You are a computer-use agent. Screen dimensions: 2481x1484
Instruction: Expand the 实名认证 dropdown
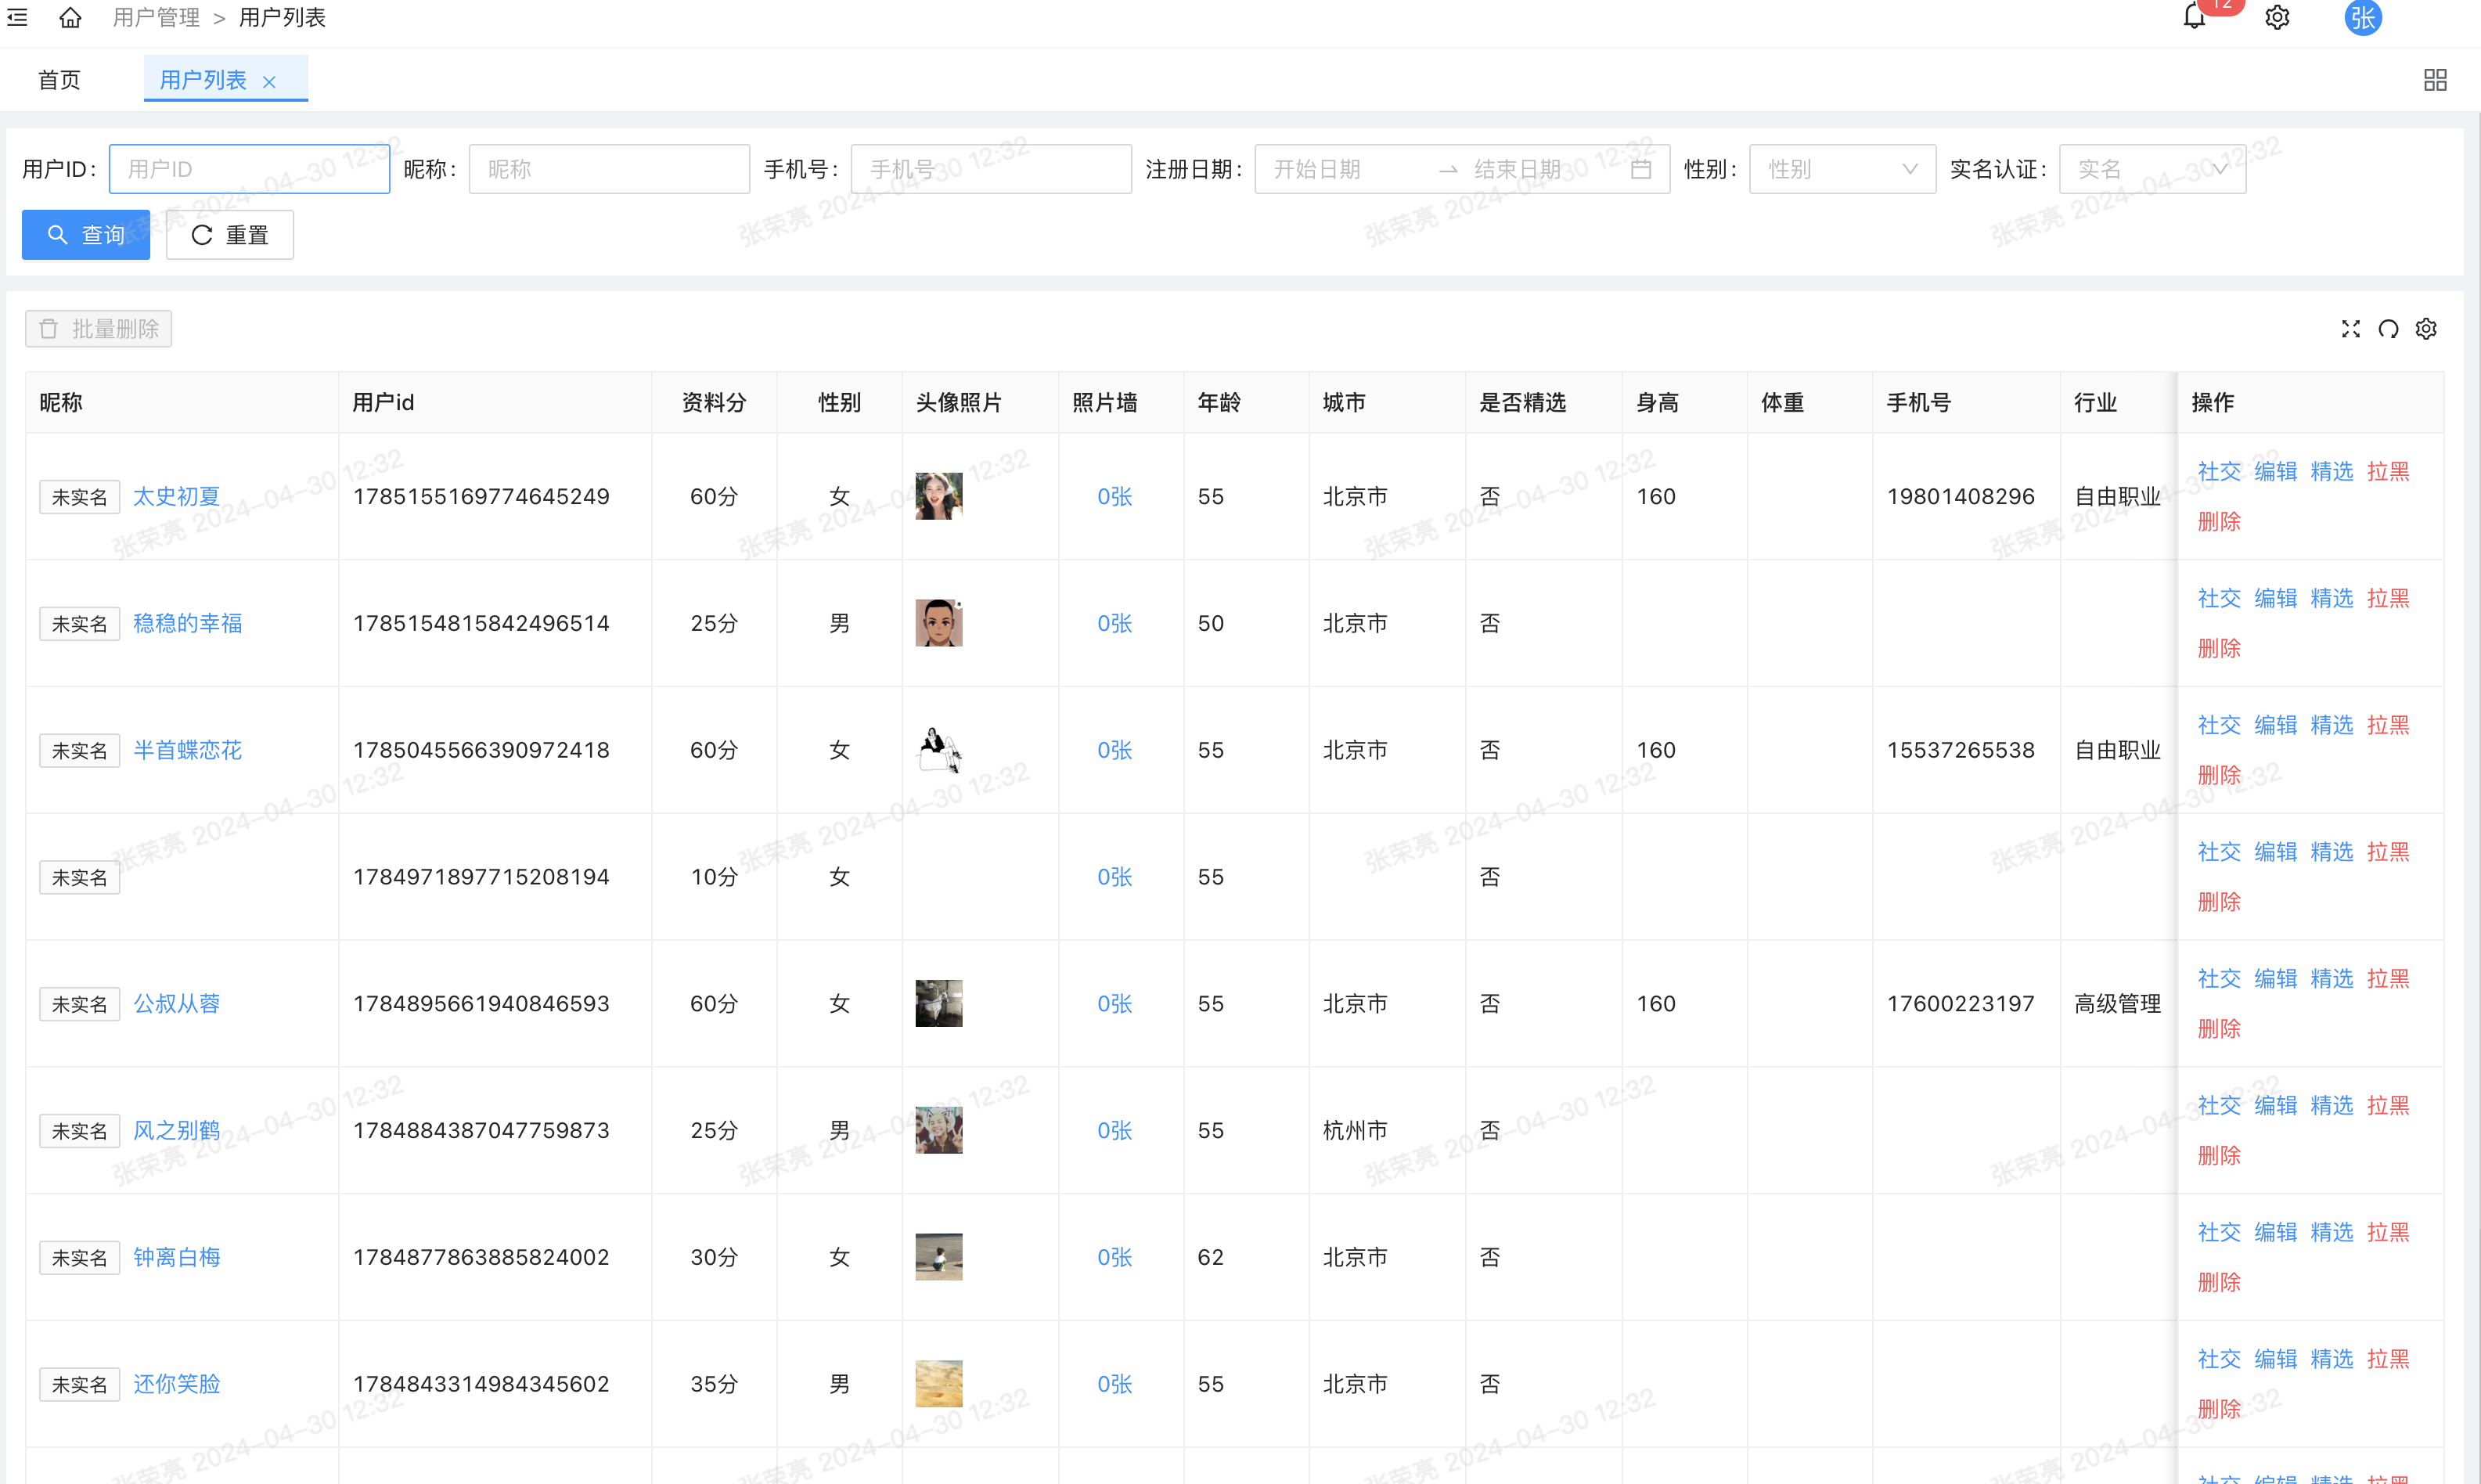(2152, 169)
